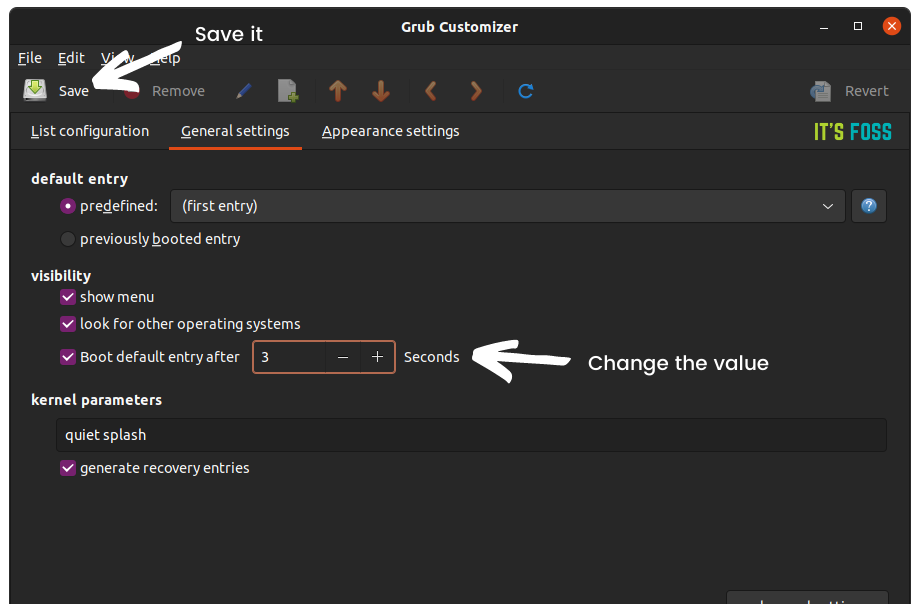920x604 pixels.
Task: Disable generate recovery entries checkbox
Action: tap(68, 468)
